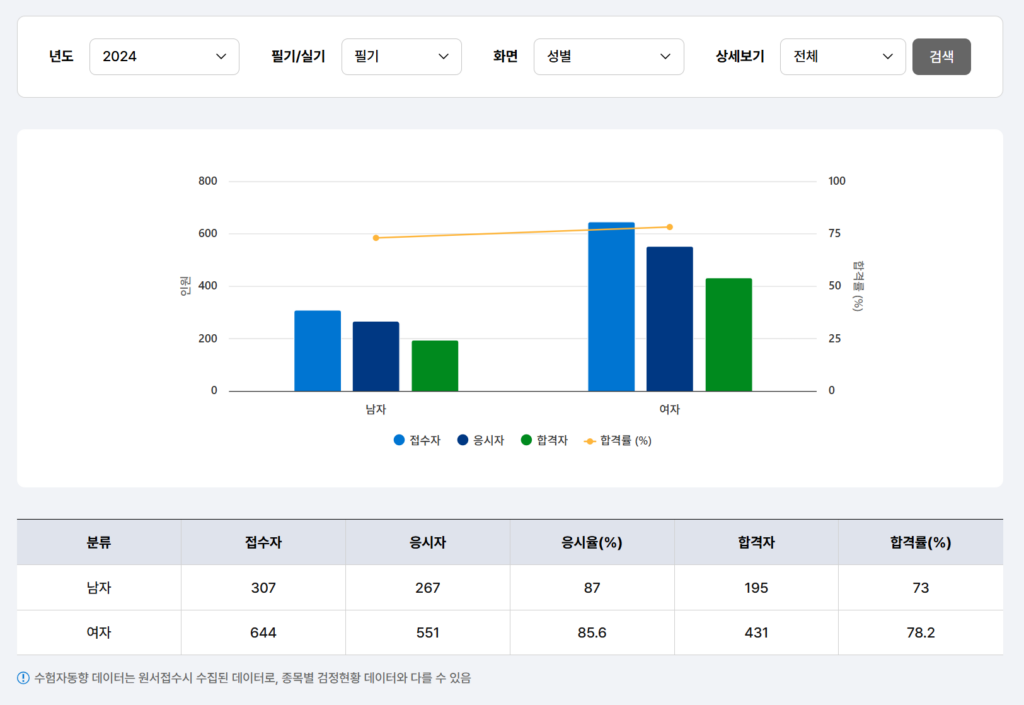
Task: Open the 화면 dropdown showing 성별
Action: point(608,57)
